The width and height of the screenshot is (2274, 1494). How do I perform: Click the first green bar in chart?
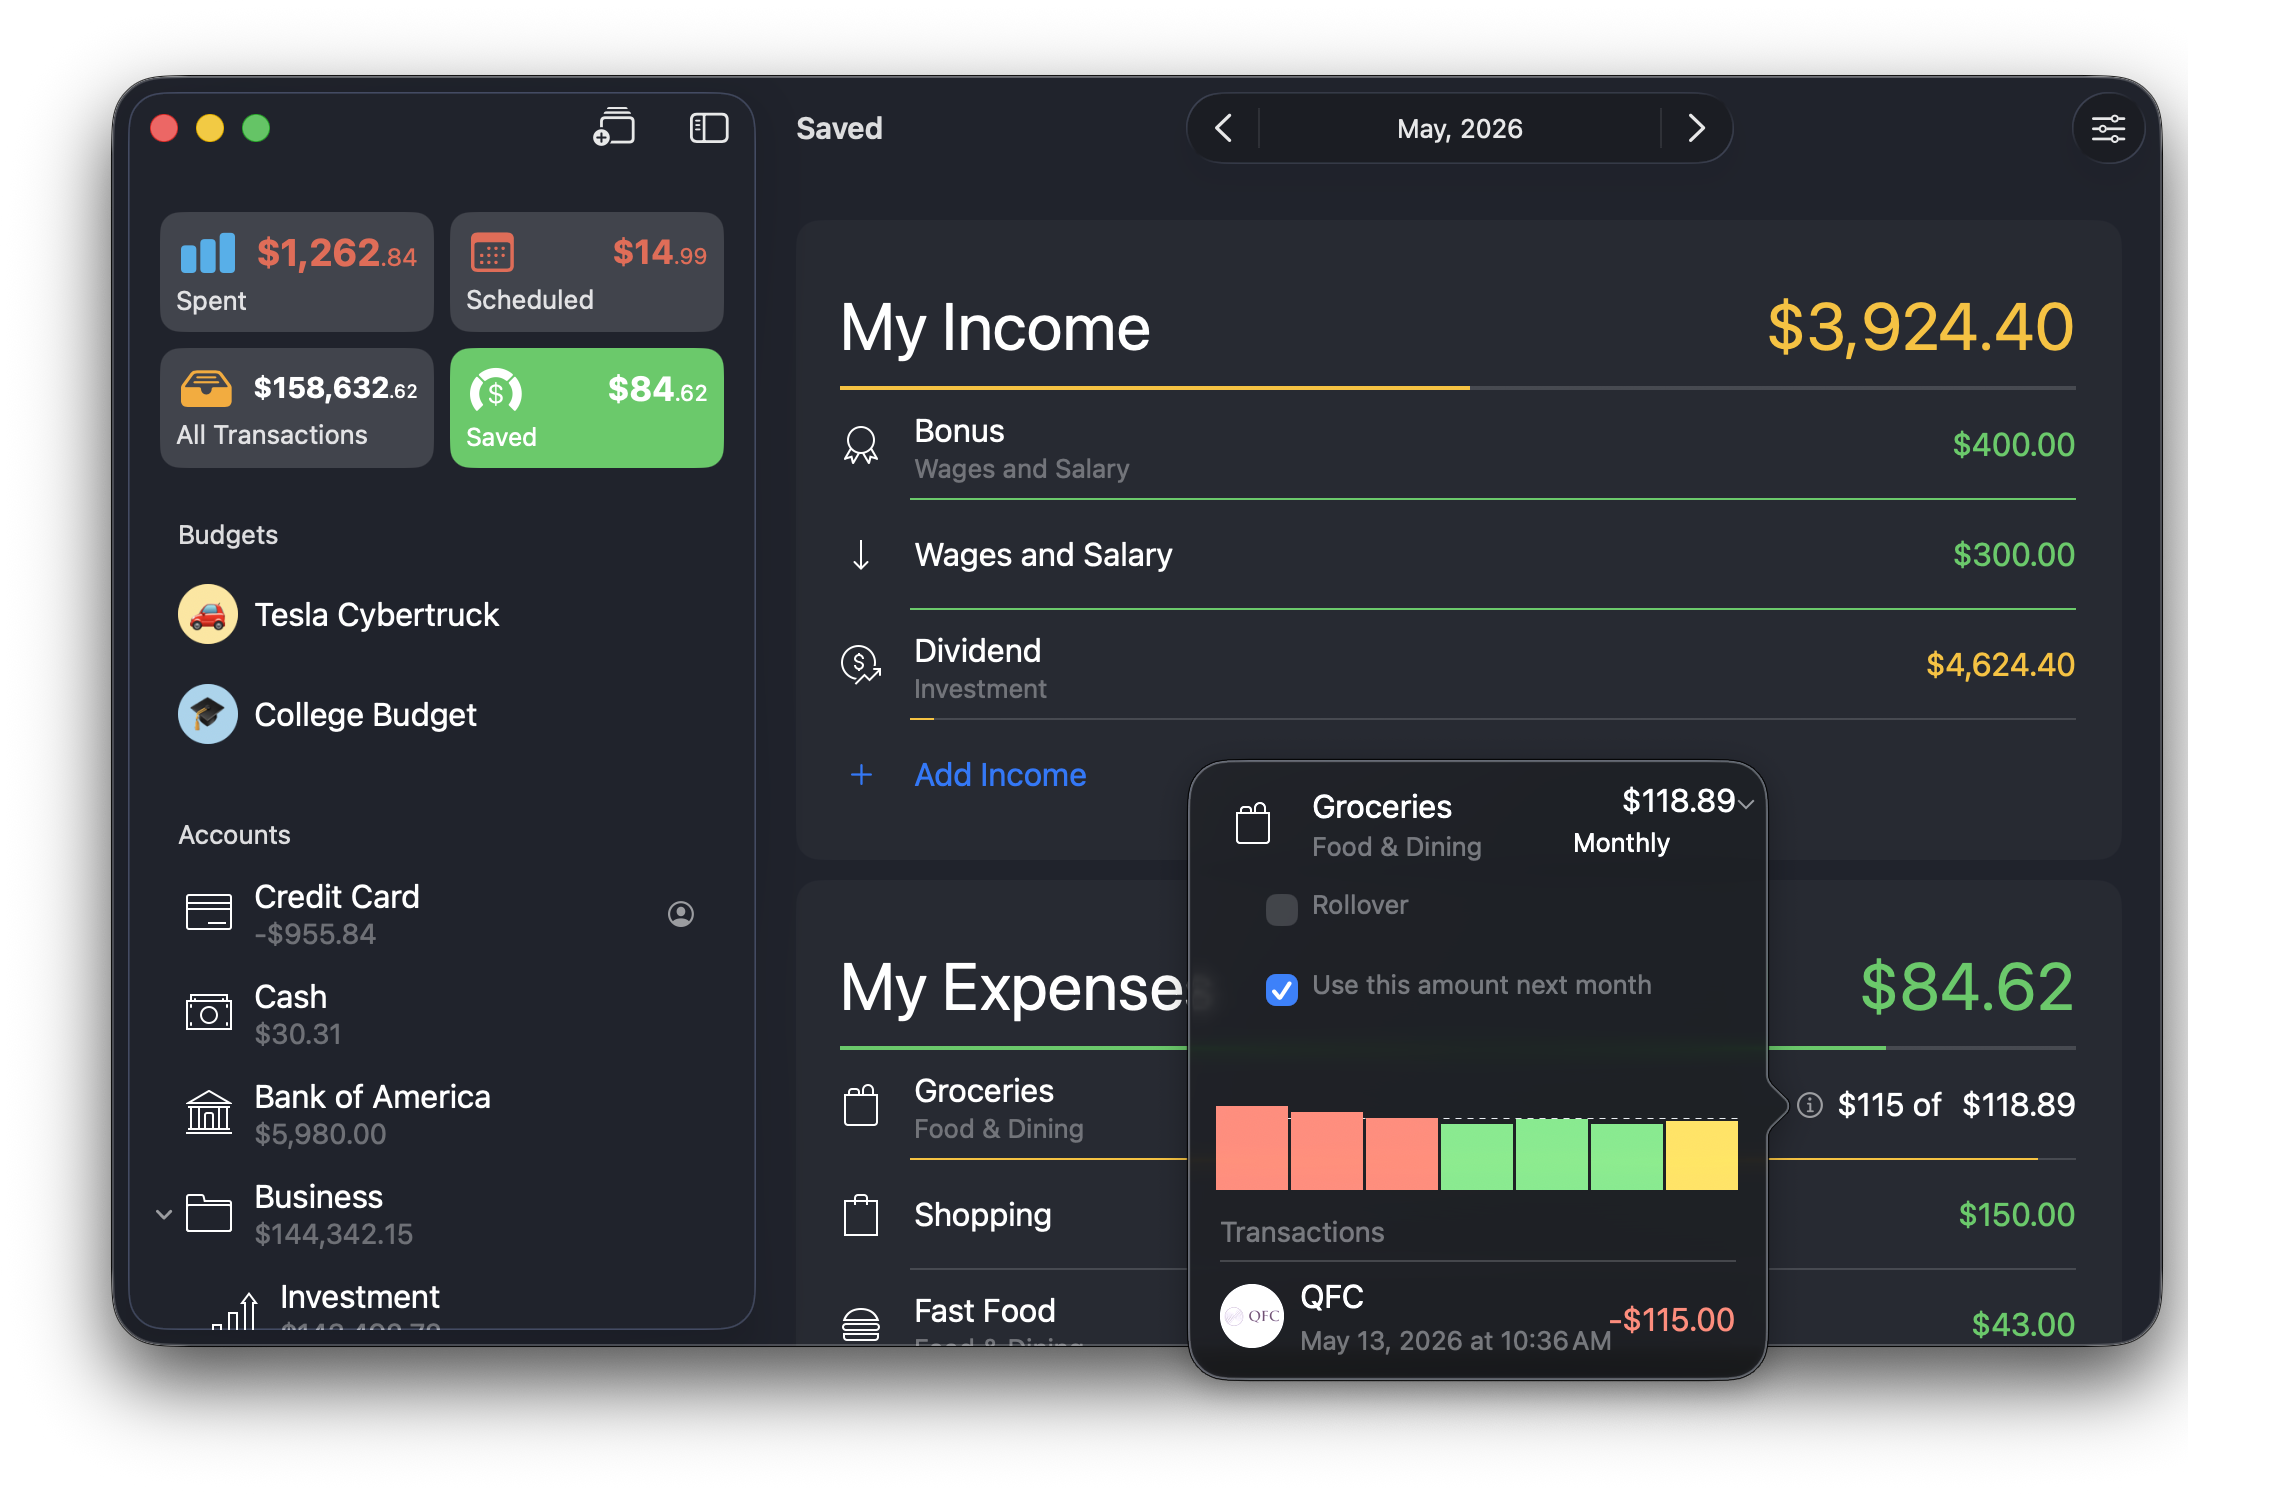click(x=1477, y=1156)
